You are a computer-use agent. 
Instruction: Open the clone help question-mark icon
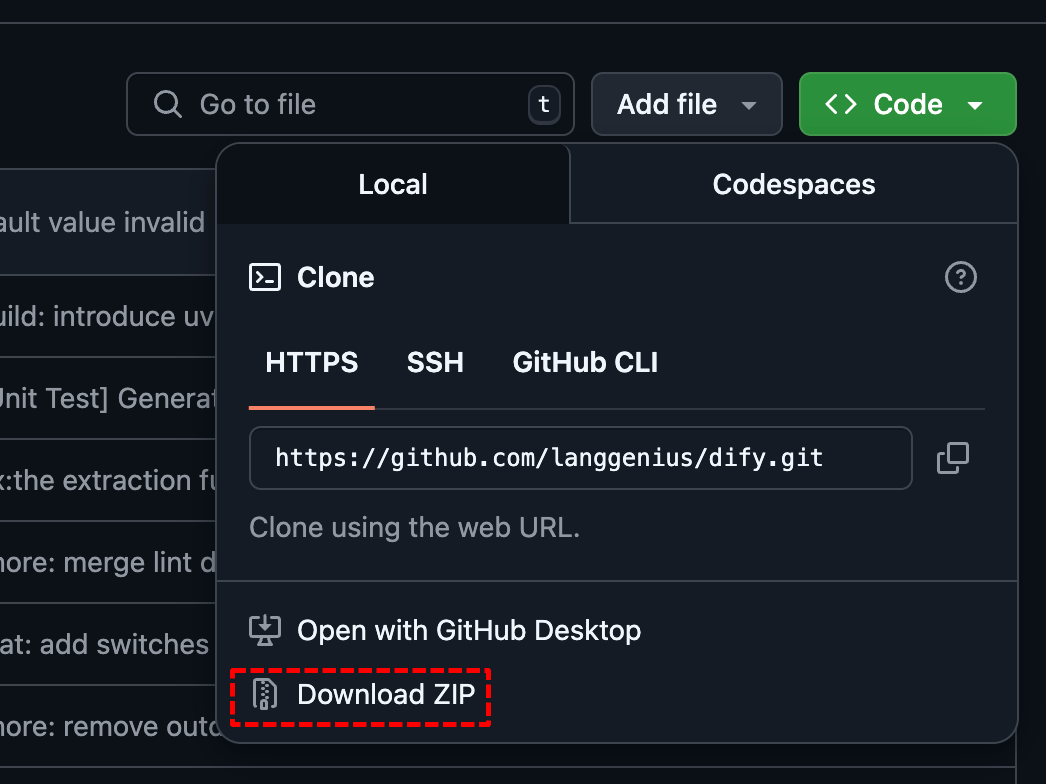(x=961, y=277)
